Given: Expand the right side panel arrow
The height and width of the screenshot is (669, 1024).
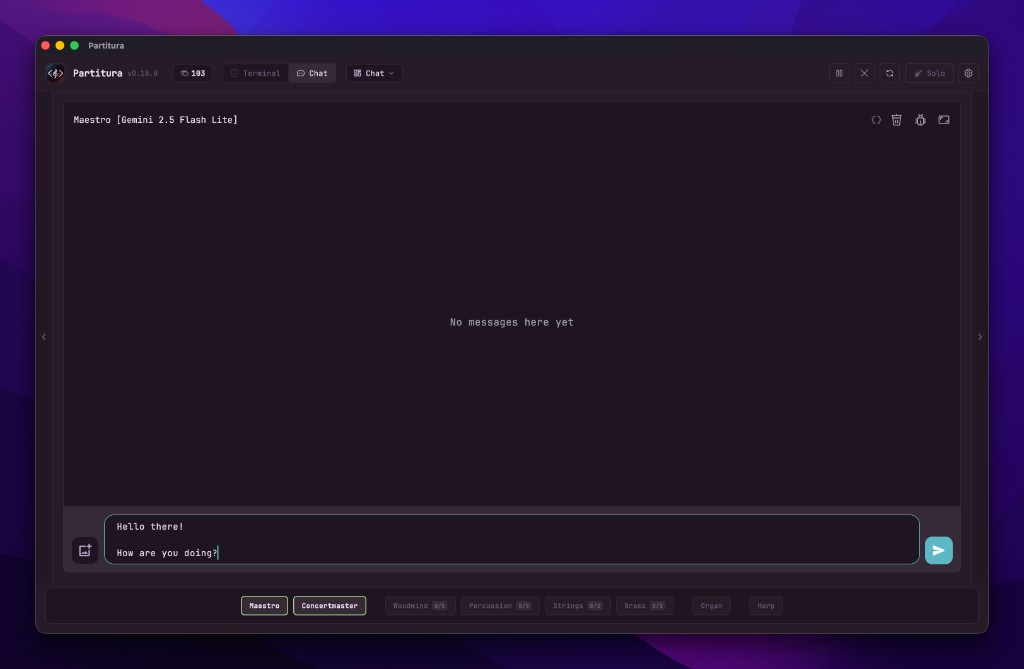Looking at the screenshot, I should 980,336.
